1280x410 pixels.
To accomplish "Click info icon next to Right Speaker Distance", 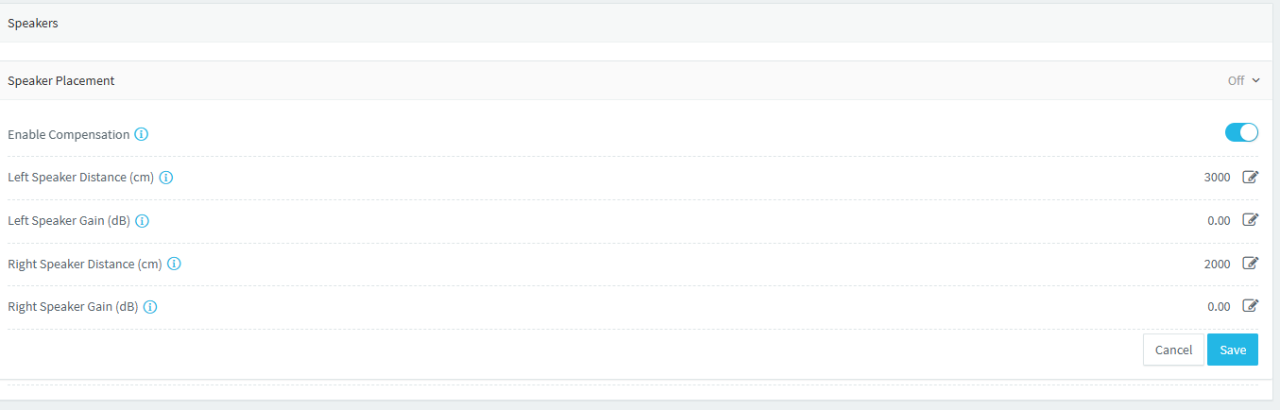I will (x=174, y=264).
